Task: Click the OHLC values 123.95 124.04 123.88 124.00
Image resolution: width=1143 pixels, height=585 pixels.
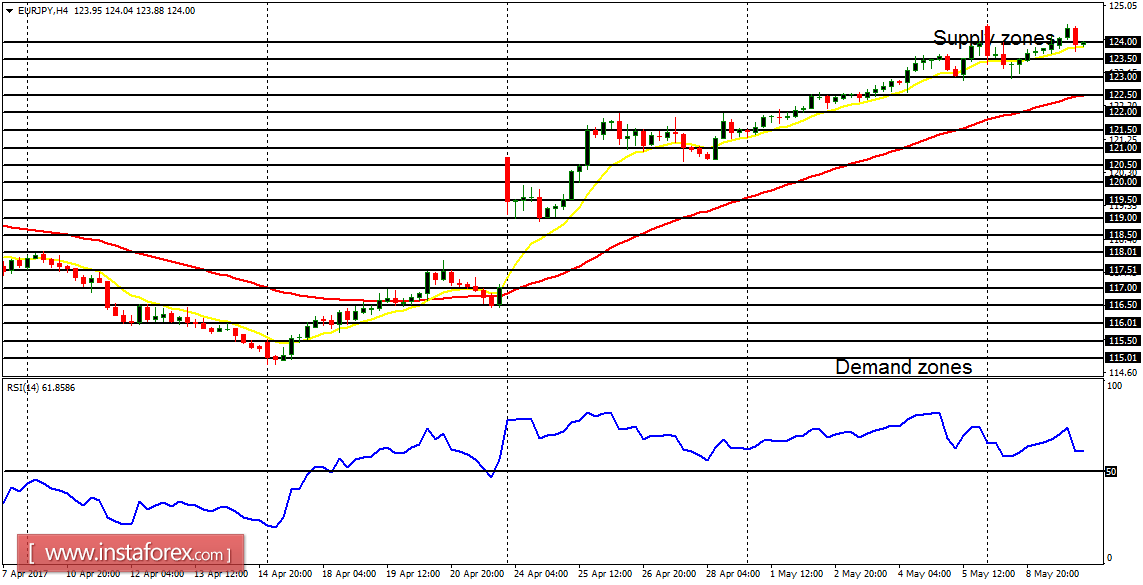Action: coord(135,11)
